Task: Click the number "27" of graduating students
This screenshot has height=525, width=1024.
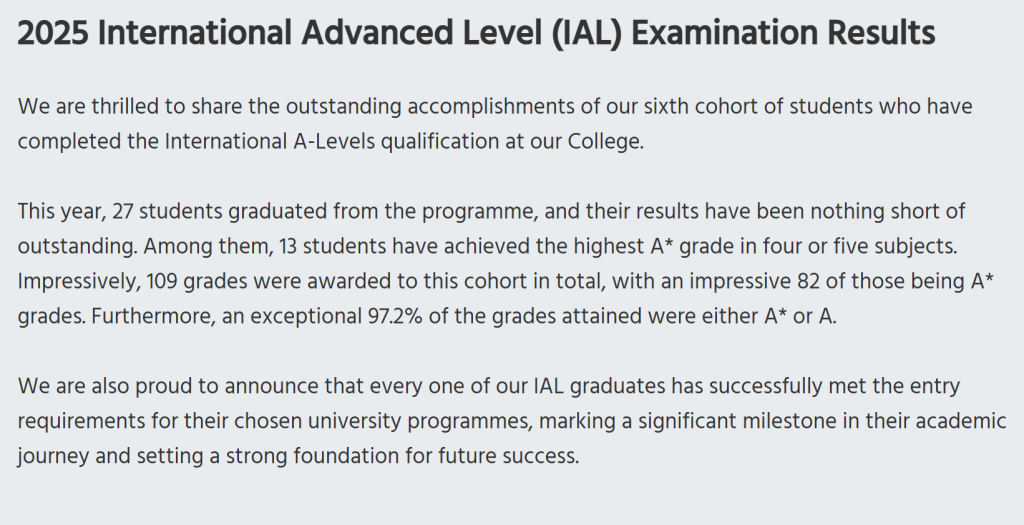Action: coord(122,212)
